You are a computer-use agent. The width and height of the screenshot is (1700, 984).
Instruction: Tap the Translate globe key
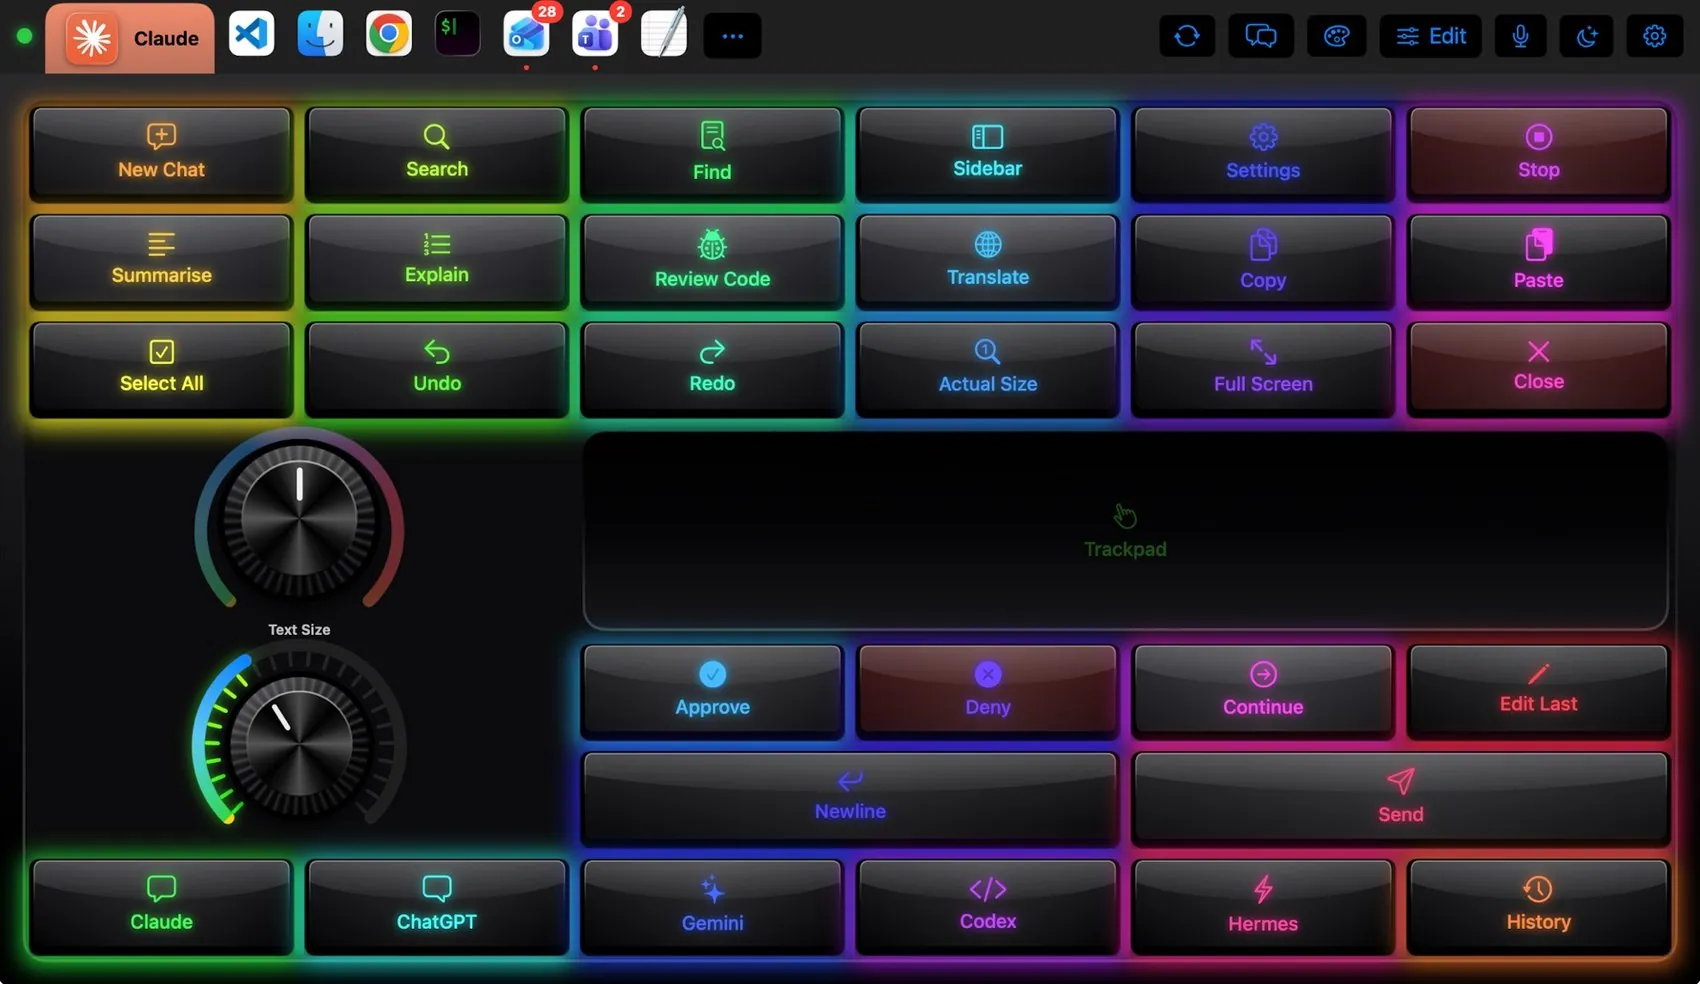tap(988, 260)
